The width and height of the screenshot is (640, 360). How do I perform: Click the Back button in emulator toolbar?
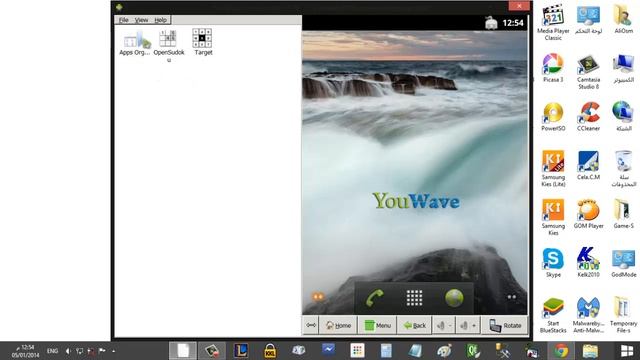414,325
